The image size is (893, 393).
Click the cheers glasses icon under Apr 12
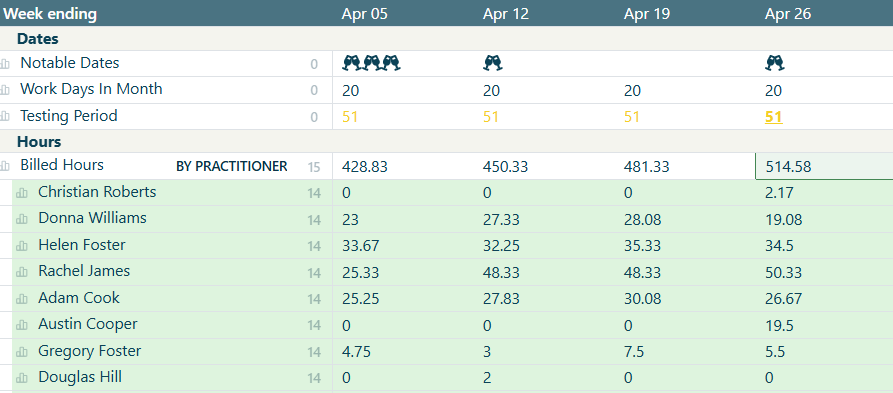coord(493,63)
